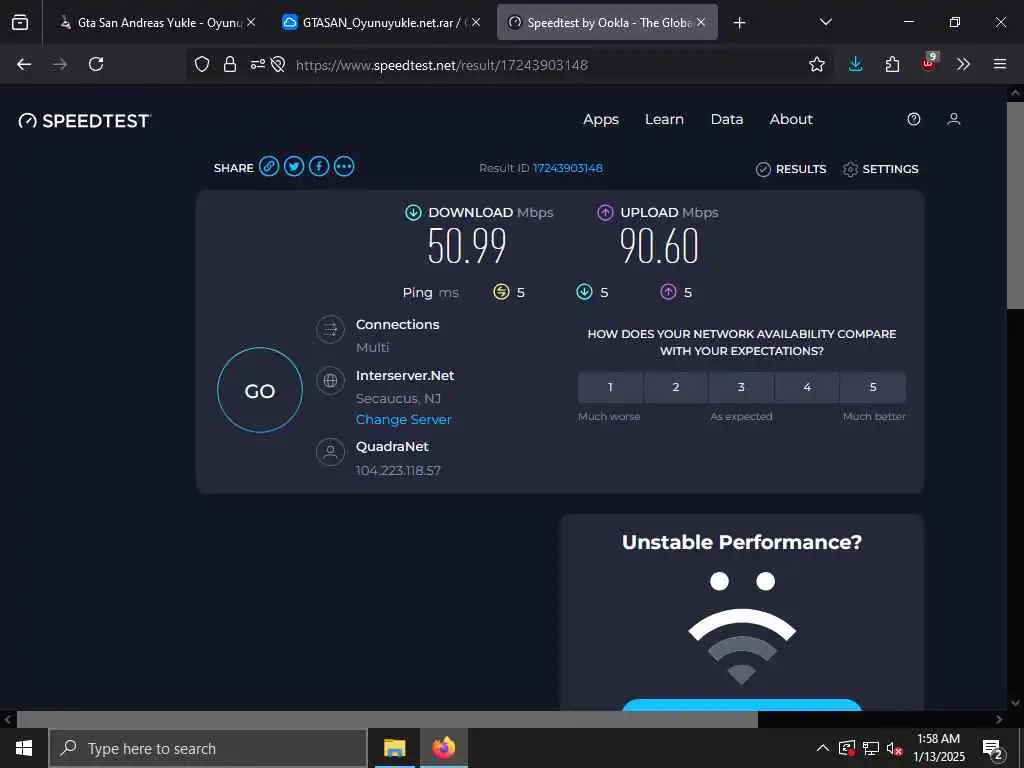Open tracking protection shield icon
1024x768 pixels.
pos(202,64)
